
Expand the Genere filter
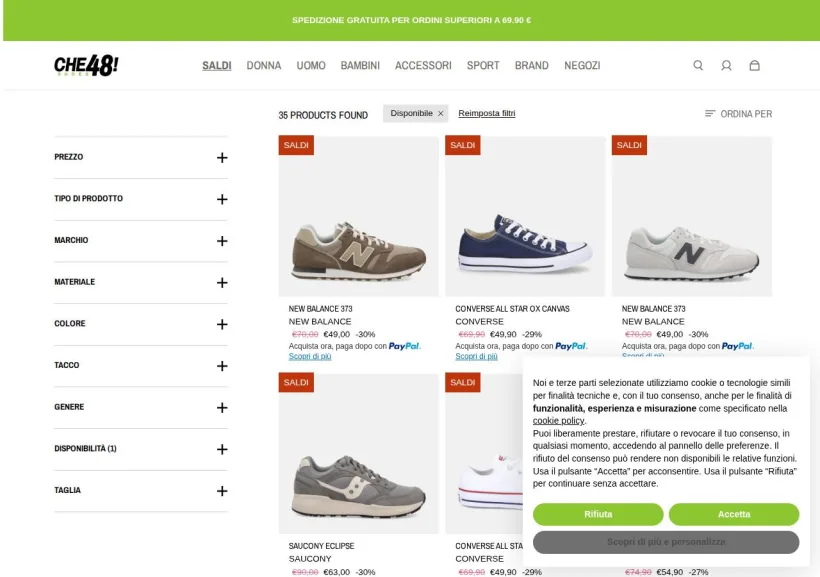141,408
